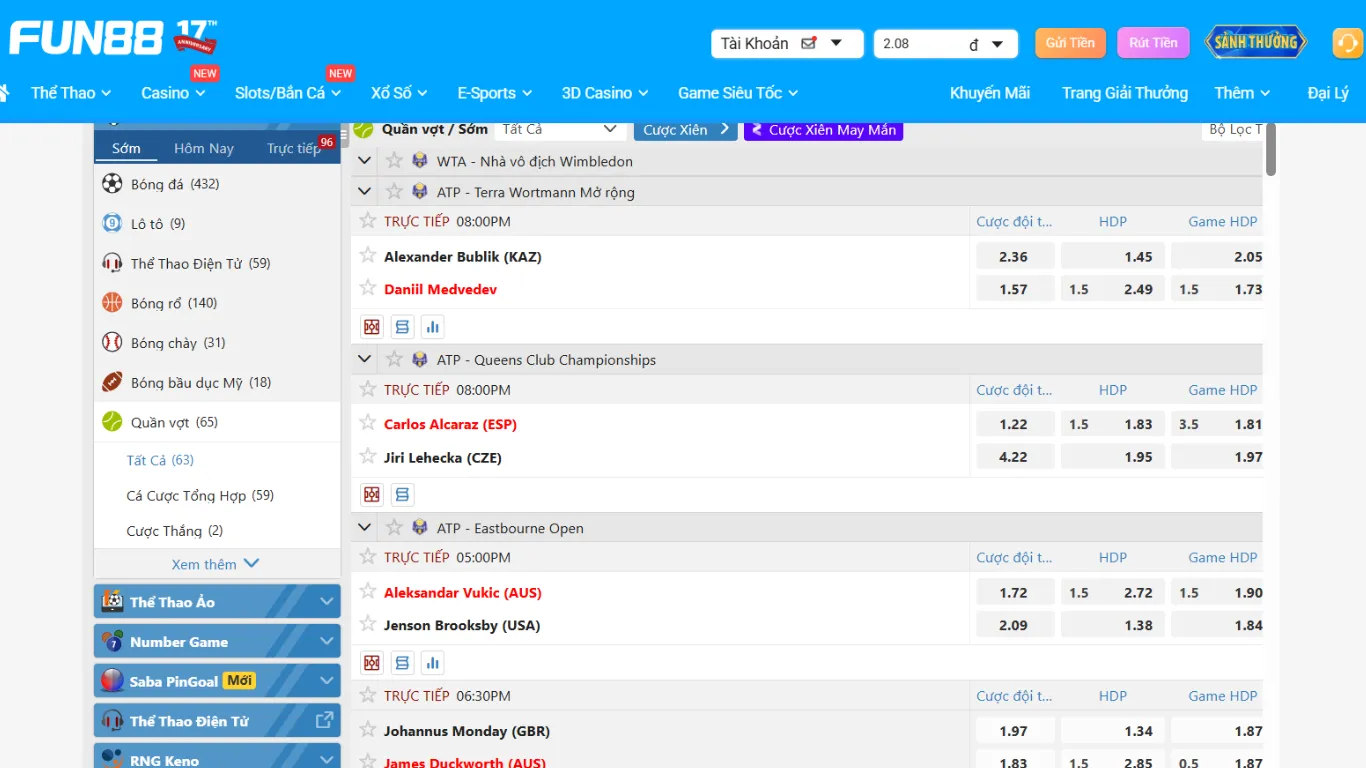Open Thể Thao Điện Tử in external window icon
This screenshot has height=768, width=1366.
[x=324, y=720]
